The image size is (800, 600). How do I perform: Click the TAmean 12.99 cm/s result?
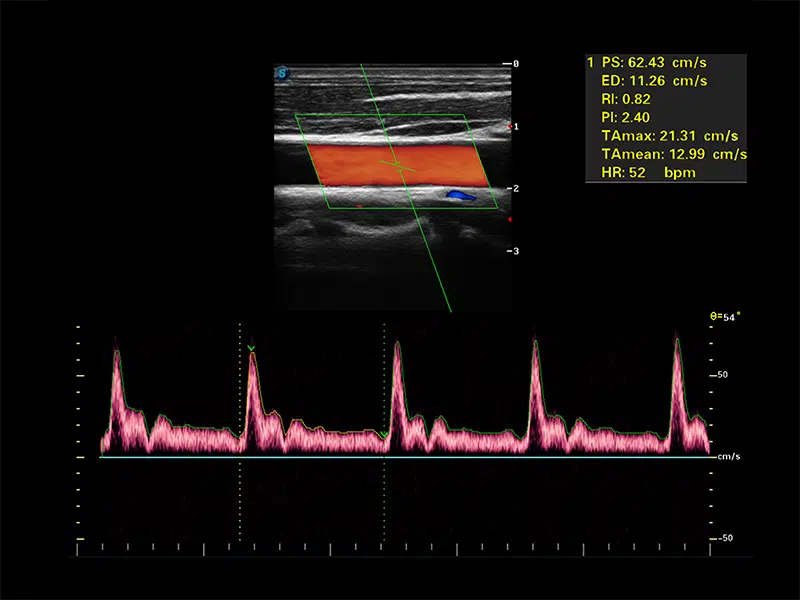[x=673, y=154]
